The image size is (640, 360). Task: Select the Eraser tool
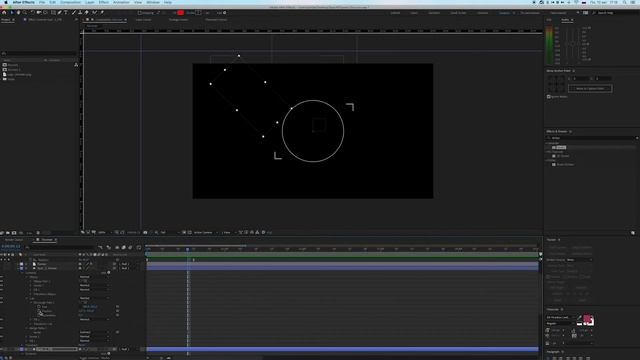pos(87,13)
